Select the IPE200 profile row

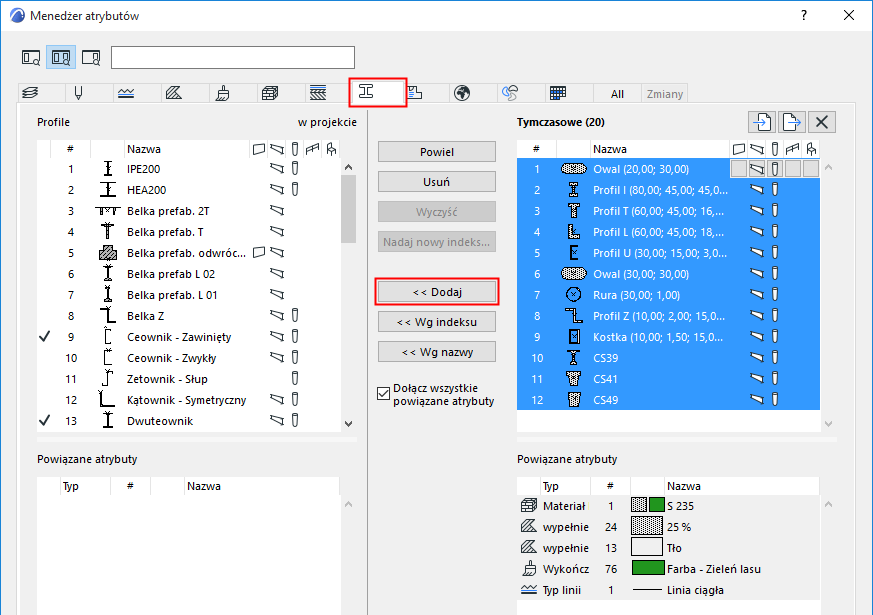click(x=189, y=169)
